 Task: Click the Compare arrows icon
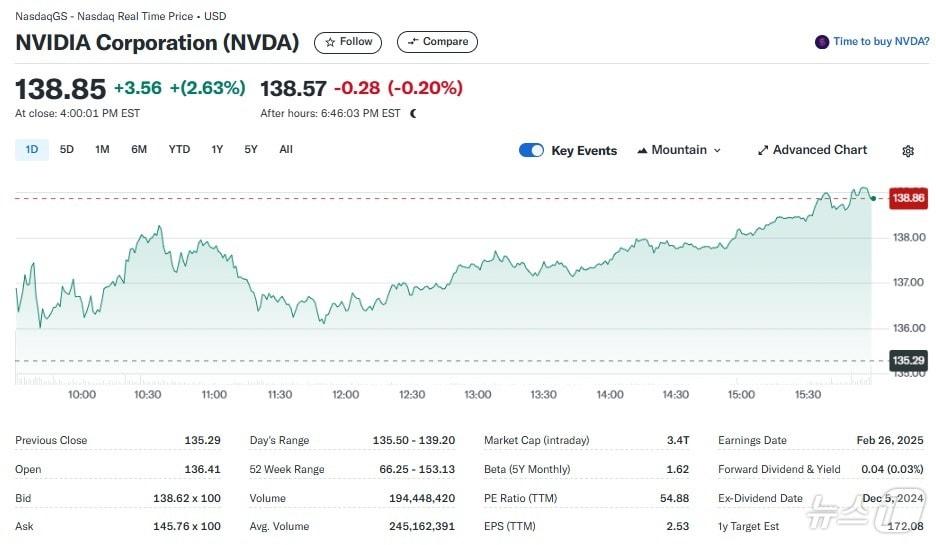tap(412, 42)
